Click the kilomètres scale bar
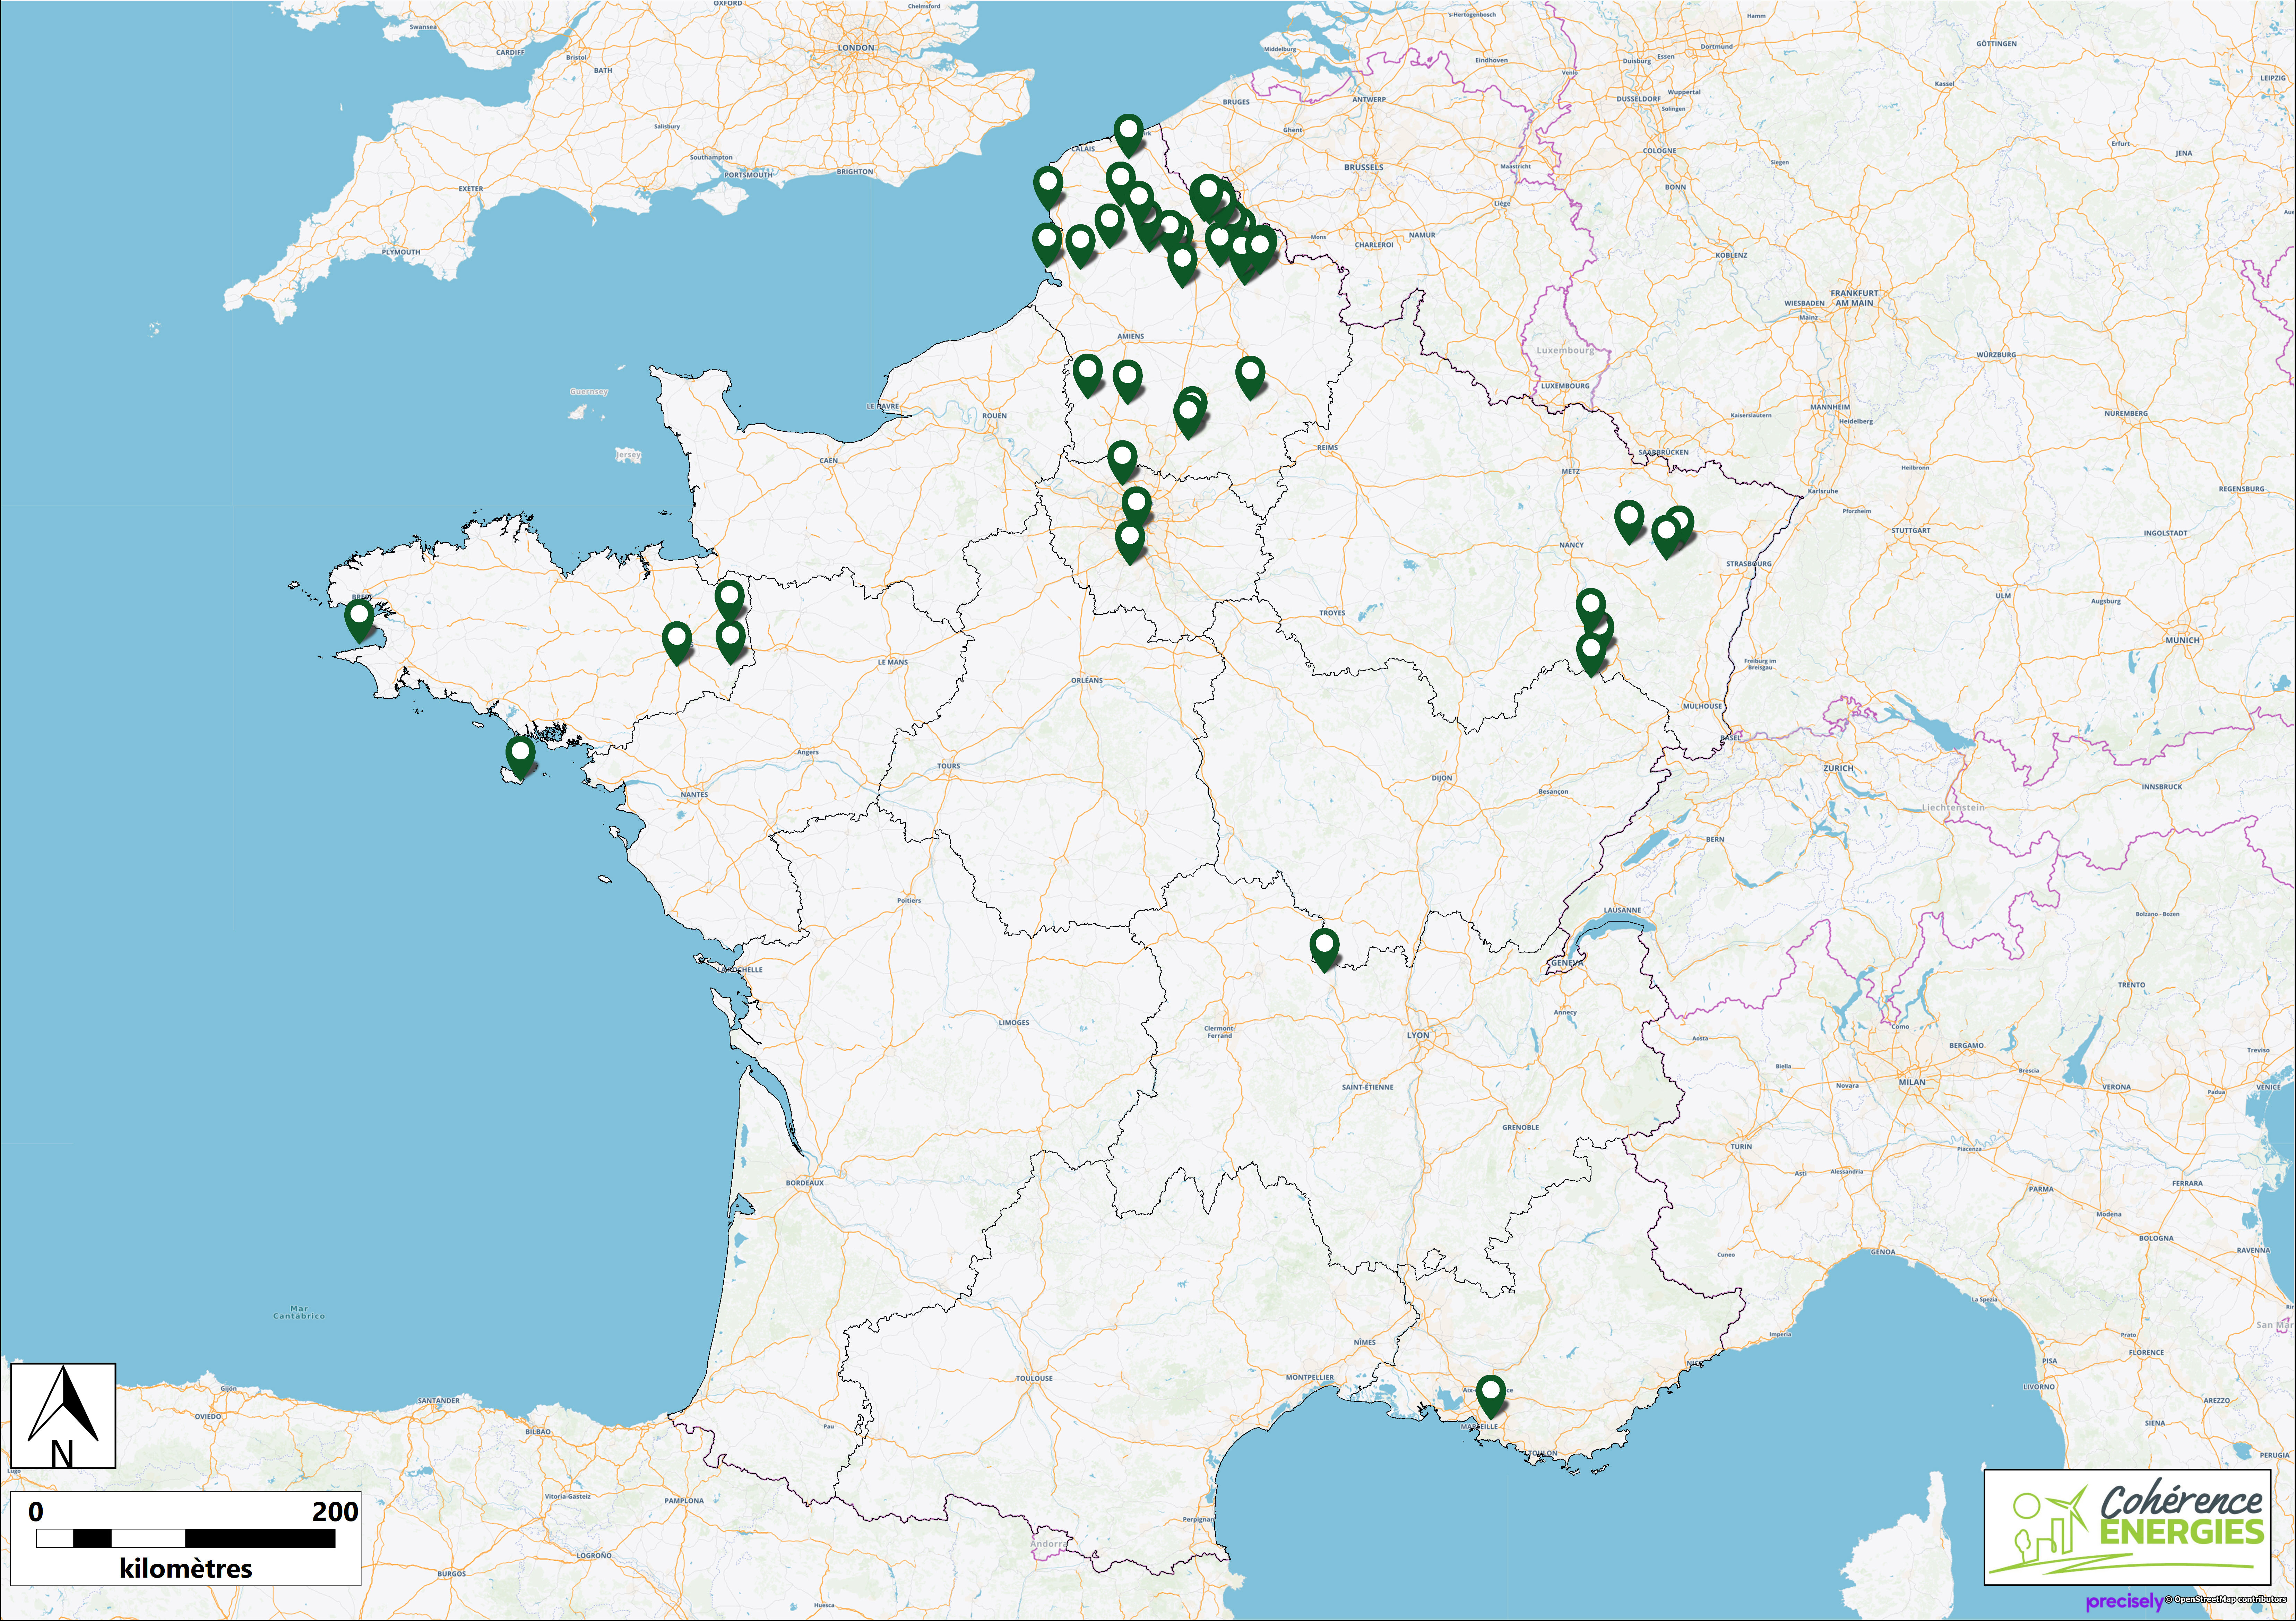 (x=186, y=1539)
